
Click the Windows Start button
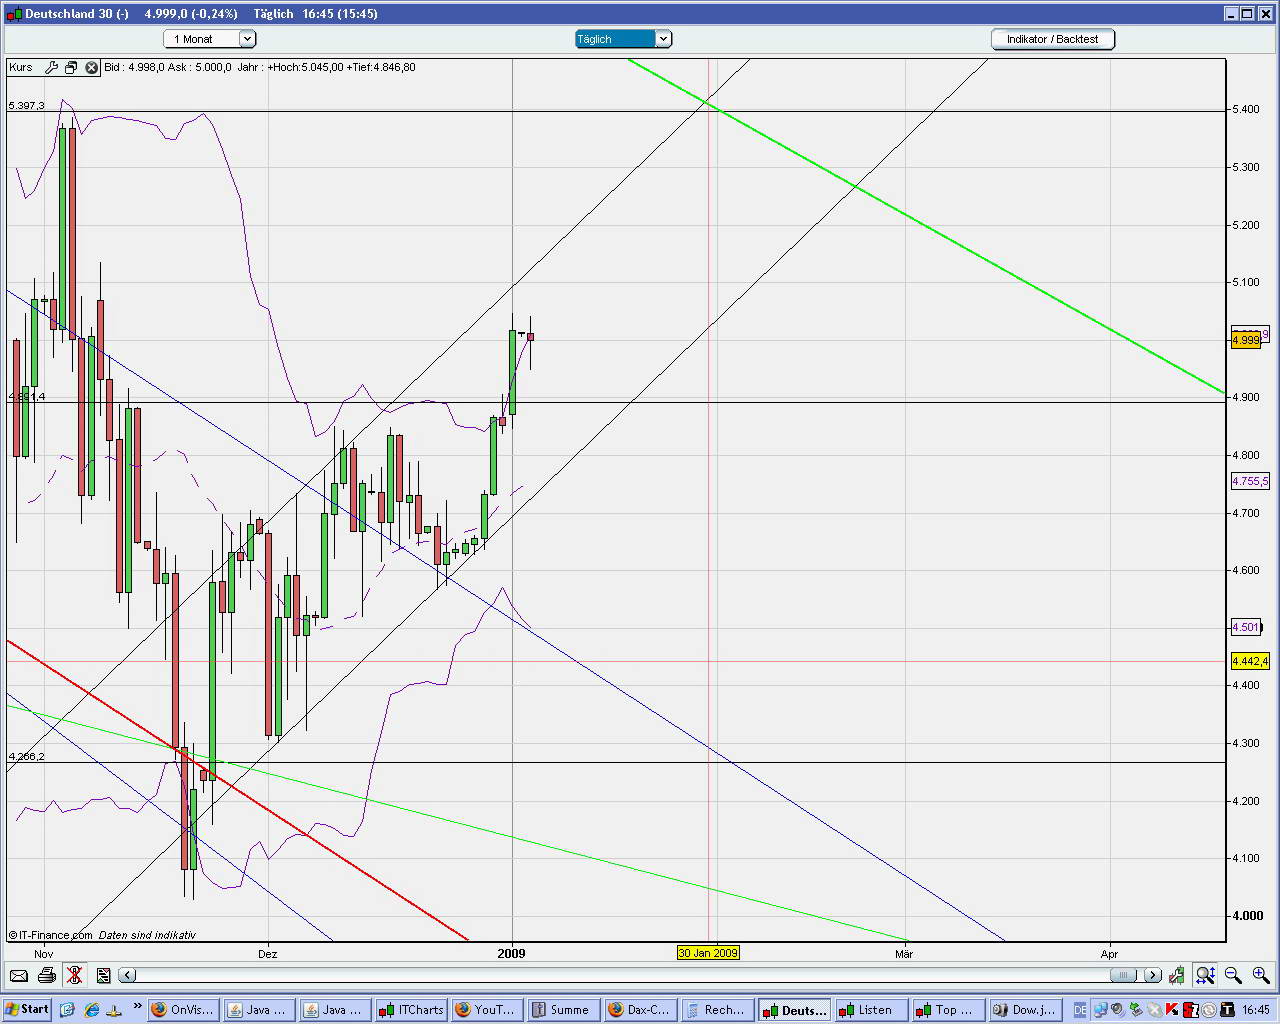27,1010
